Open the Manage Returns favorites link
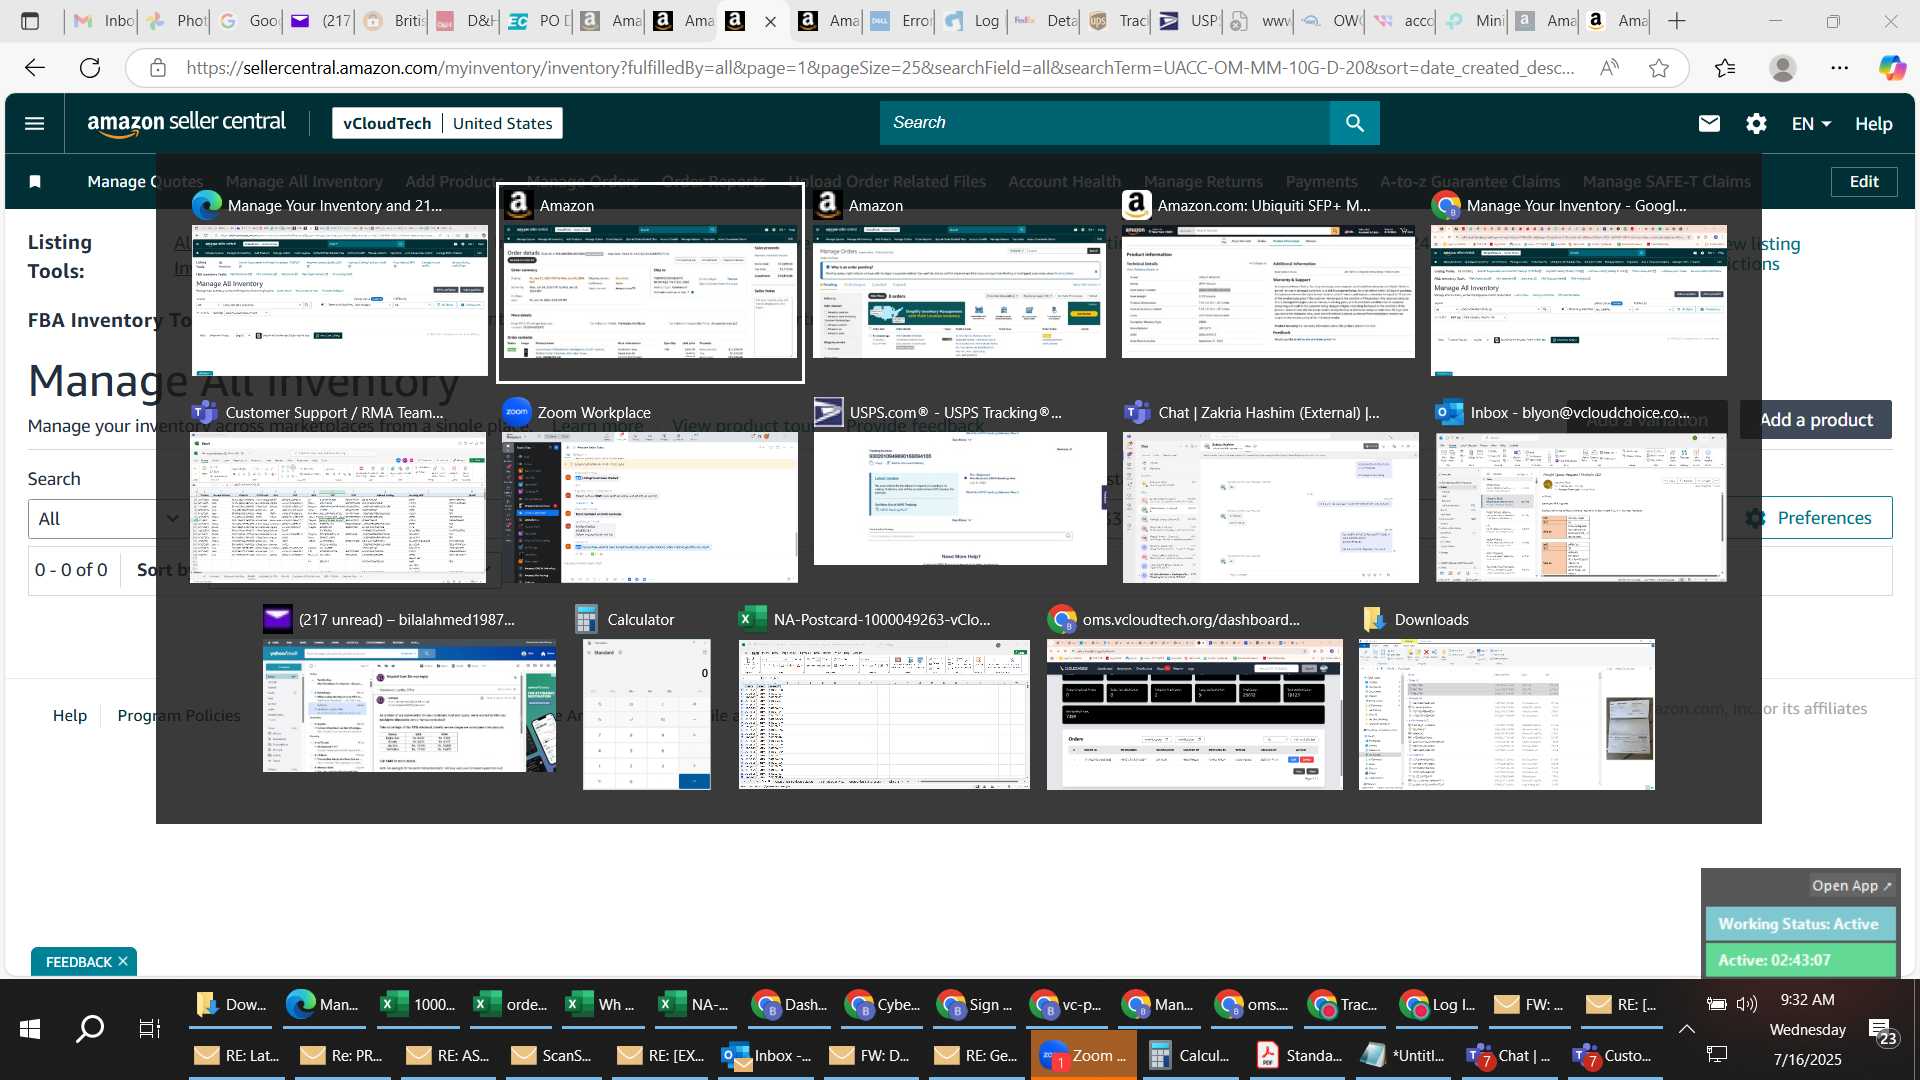Screen dimensions: 1920x1080 coord(1203,181)
